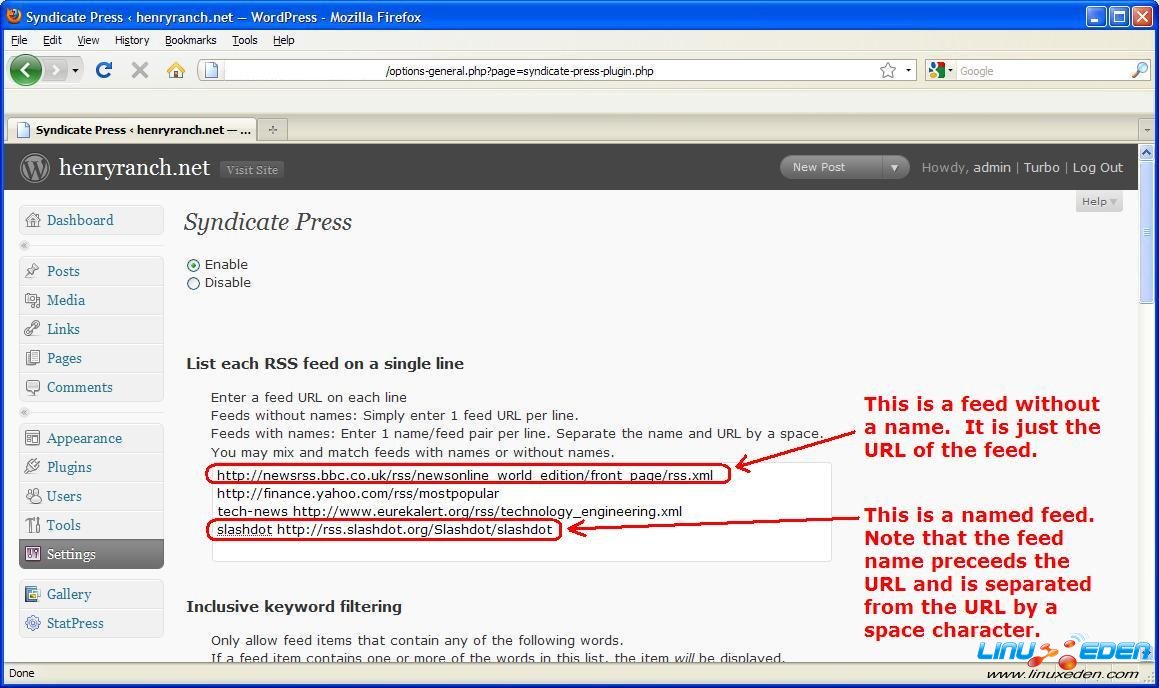The height and width of the screenshot is (688, 1159).
Task: Select the Disable radio button
Action: [193, 283]
